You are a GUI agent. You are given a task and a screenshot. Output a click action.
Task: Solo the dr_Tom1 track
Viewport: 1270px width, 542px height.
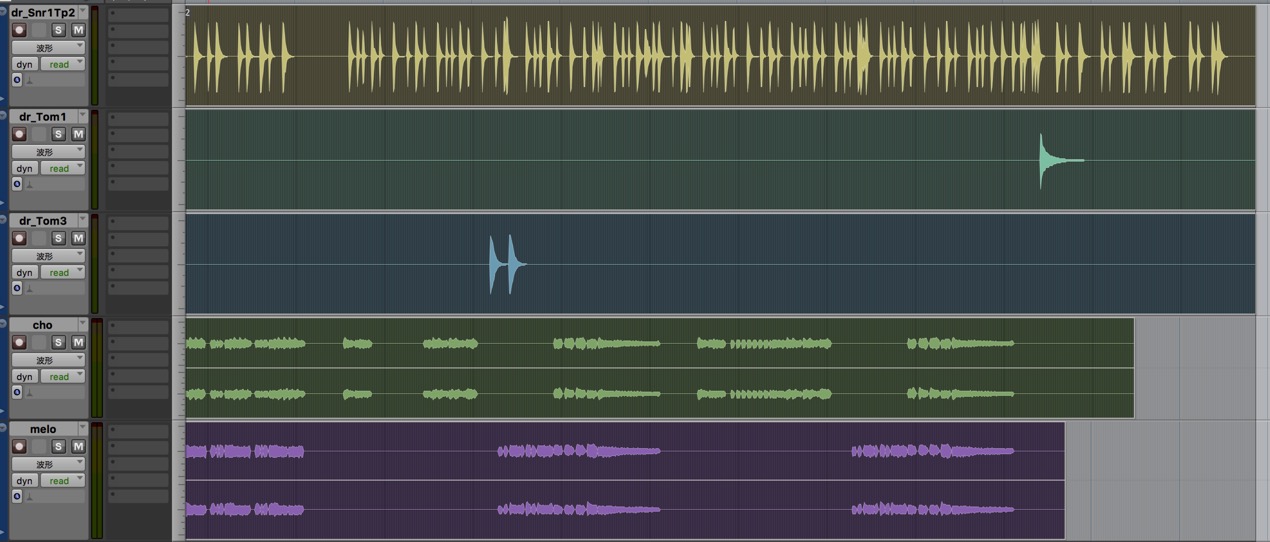(59, 134)
